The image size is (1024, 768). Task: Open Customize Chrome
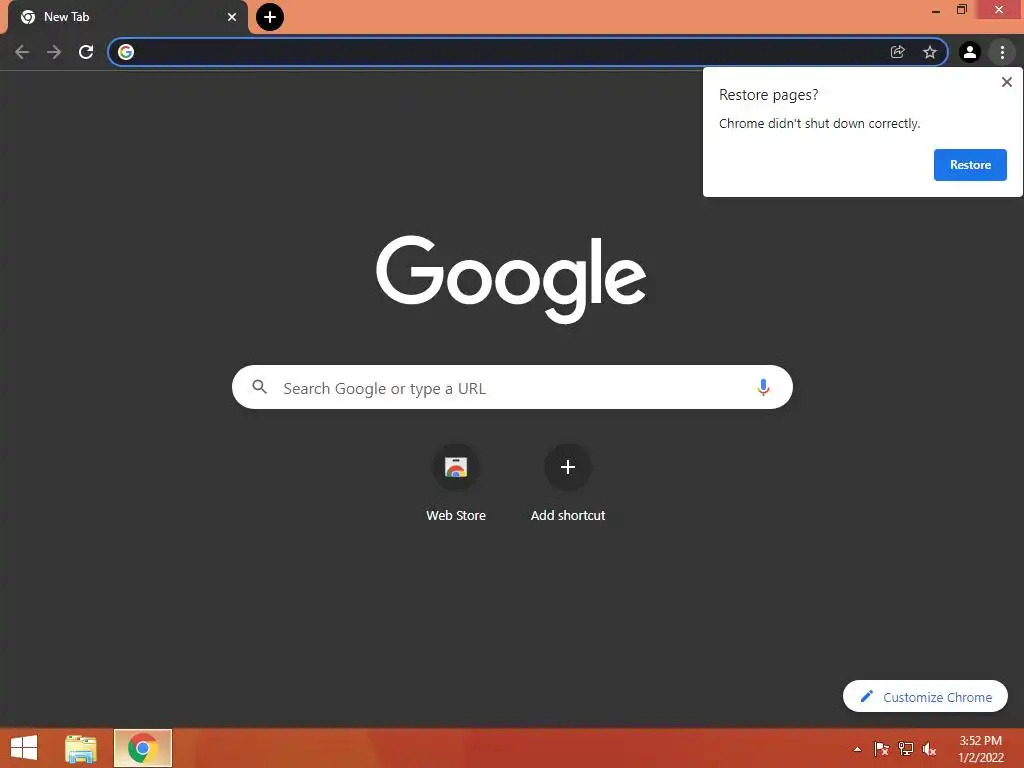click(x=925, y=697)
